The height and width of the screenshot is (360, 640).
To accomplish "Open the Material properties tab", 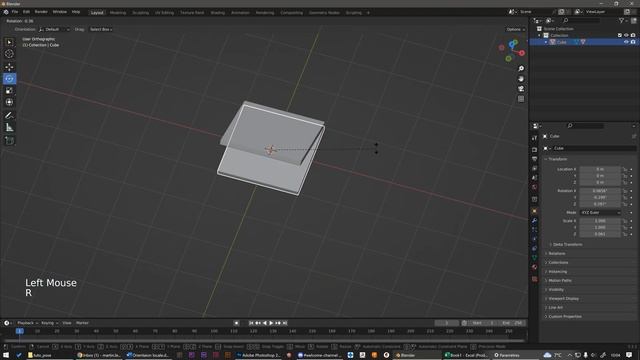I will point(534,267).
